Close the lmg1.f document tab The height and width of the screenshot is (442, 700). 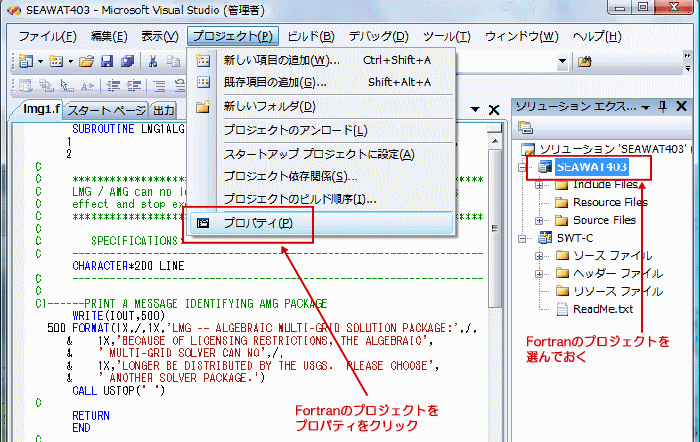coord(494,110)
